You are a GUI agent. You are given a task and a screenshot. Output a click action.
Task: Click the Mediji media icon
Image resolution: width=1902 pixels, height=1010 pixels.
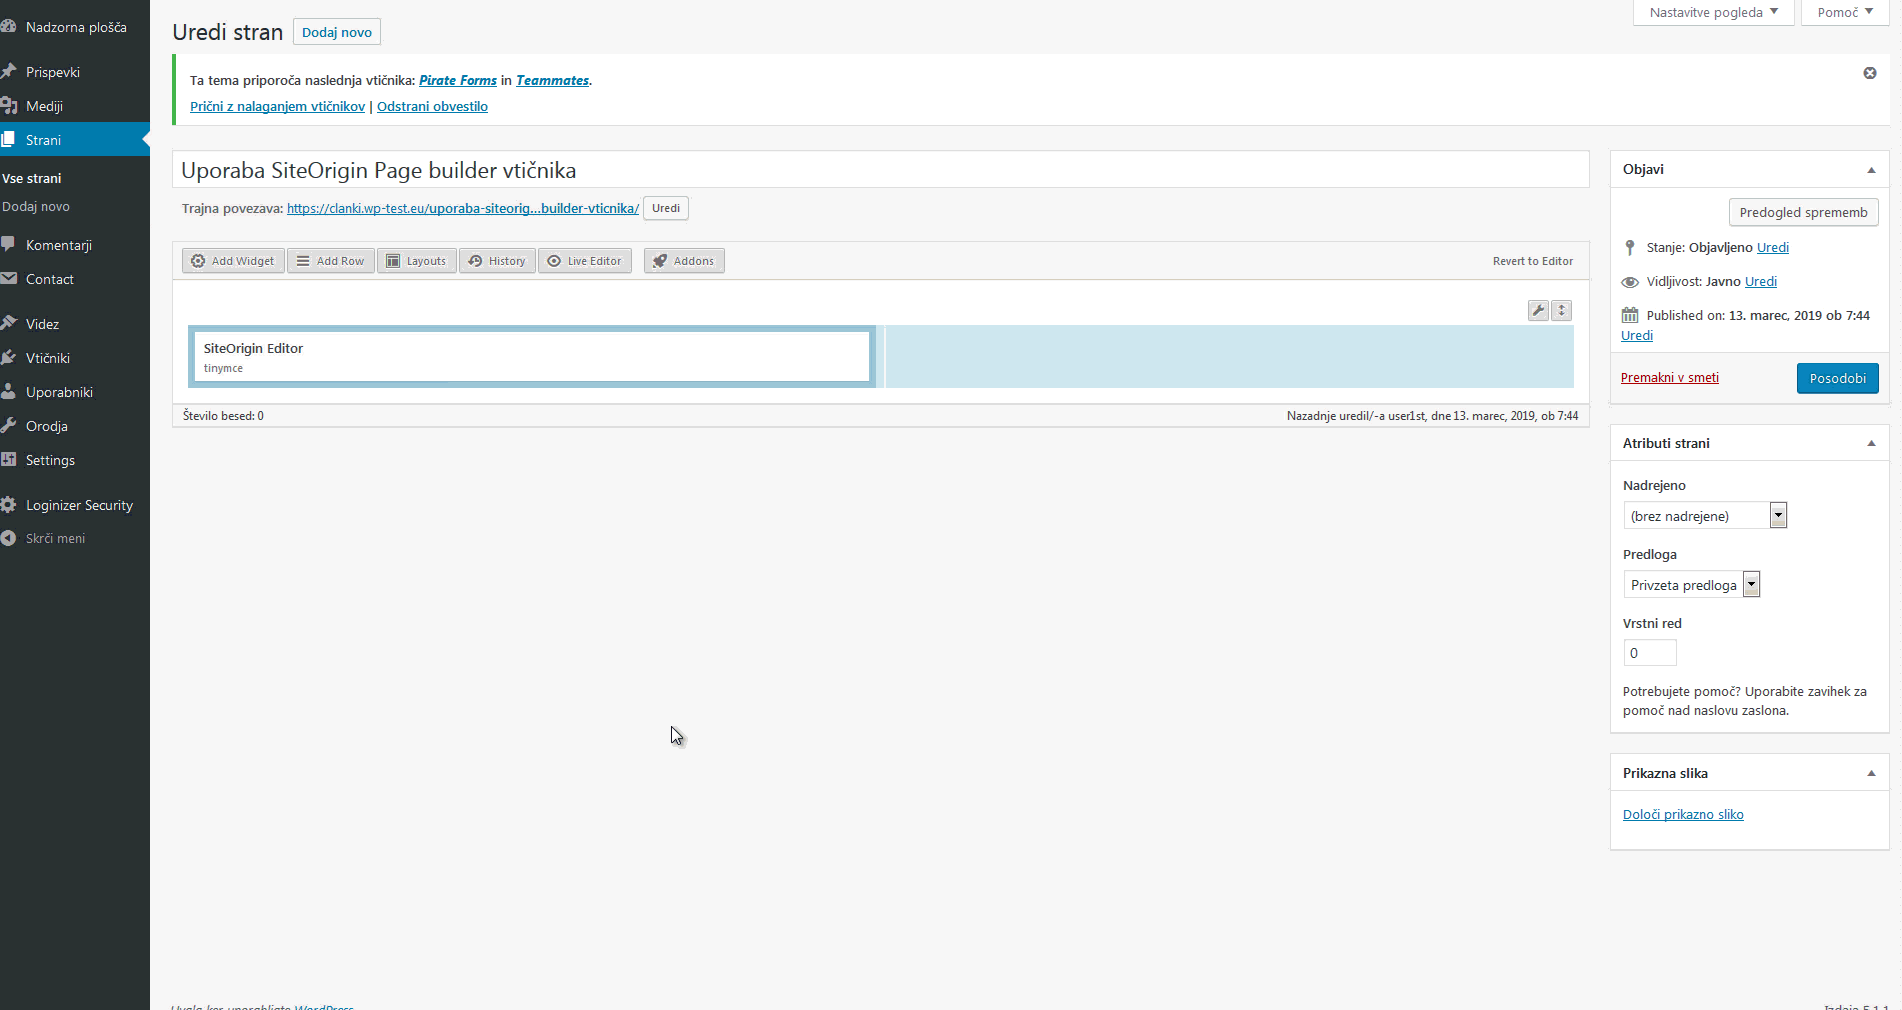click(8, 106)
